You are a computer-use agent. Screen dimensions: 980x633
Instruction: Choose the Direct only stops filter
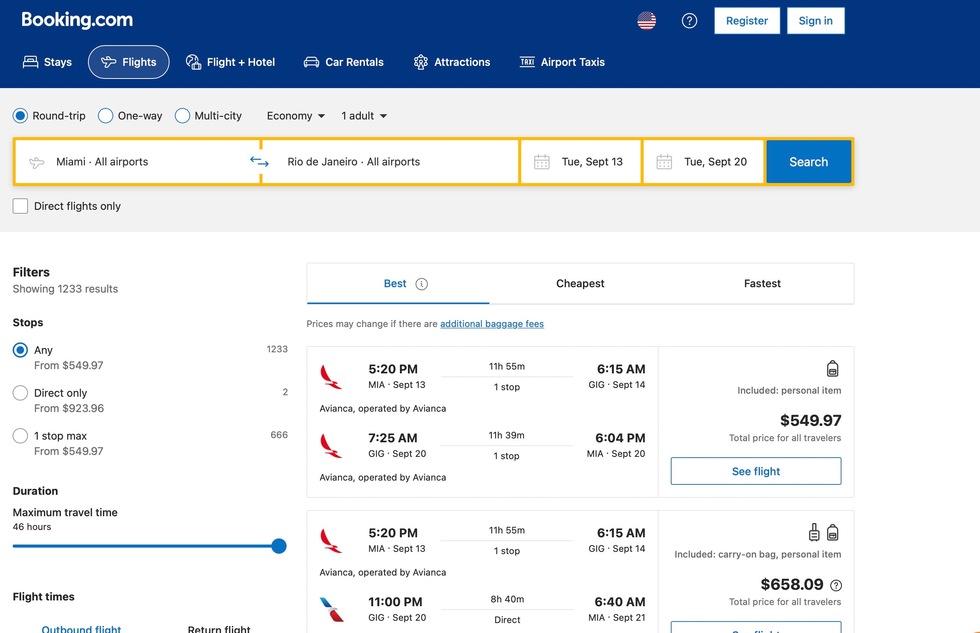click(x=20, y=393)
